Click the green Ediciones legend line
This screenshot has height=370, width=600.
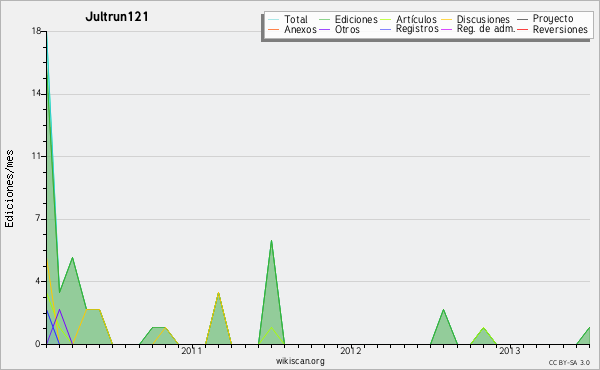pos(324,19)
